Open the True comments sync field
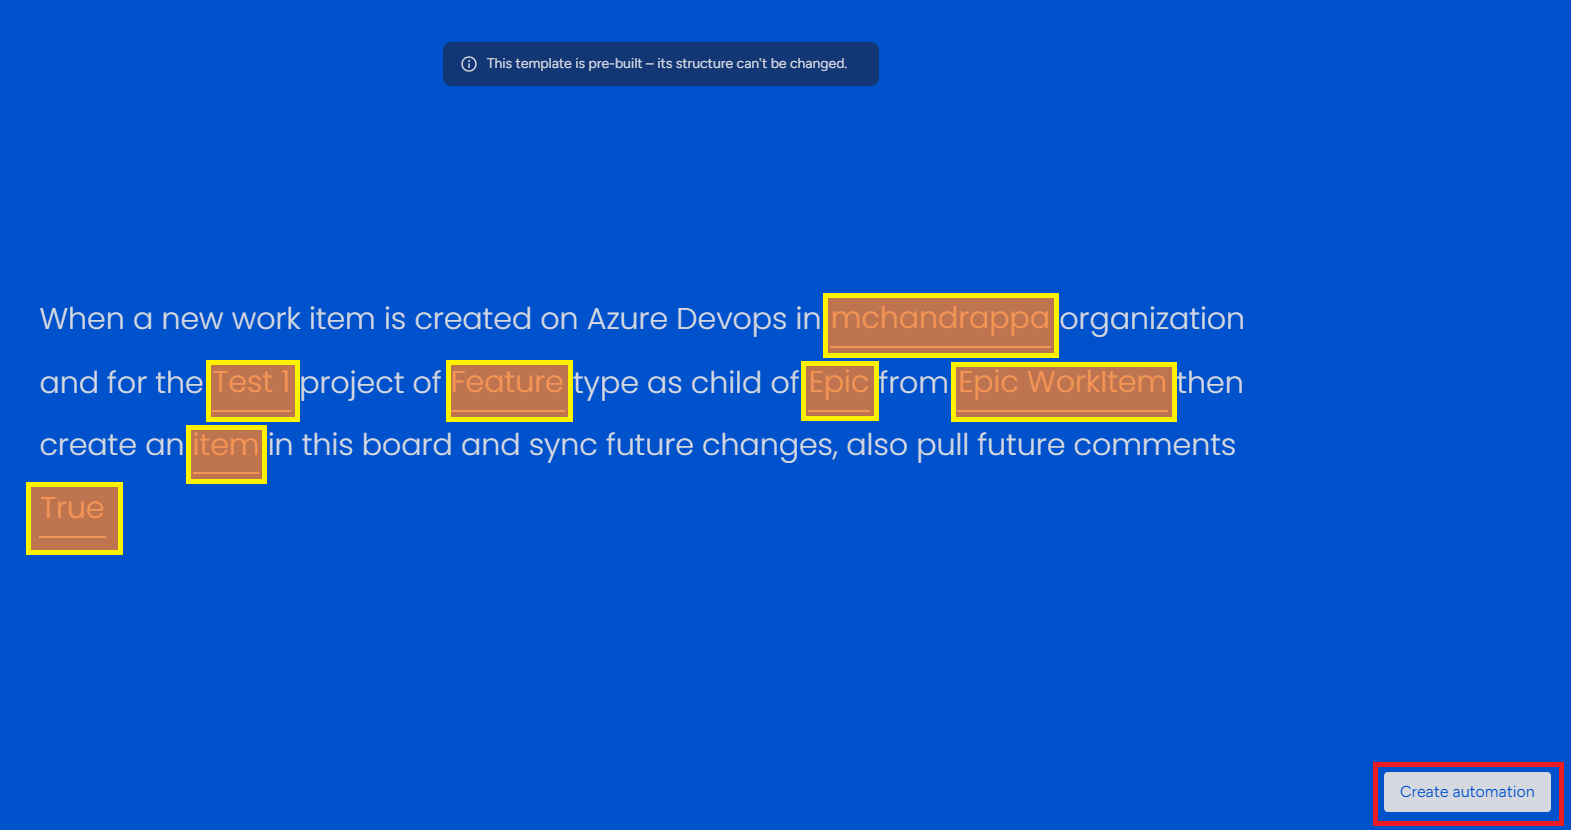Image resolution: width=1571 pixels, height=830 pixels. coord(74,518)
